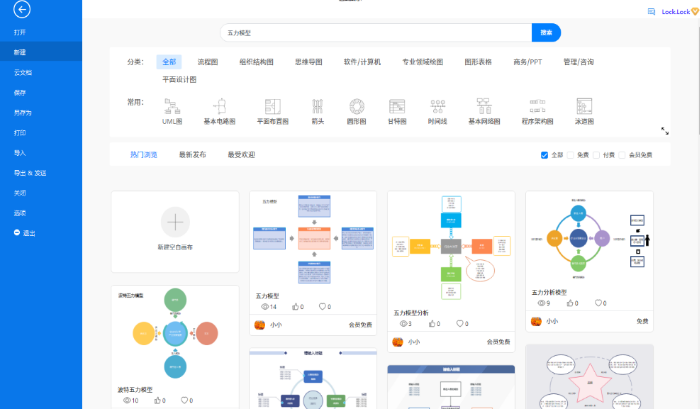This screenshot has width=700, height=411.
Task: Click author avatar on 五力模型分析 card
Action: pos(398,342)
